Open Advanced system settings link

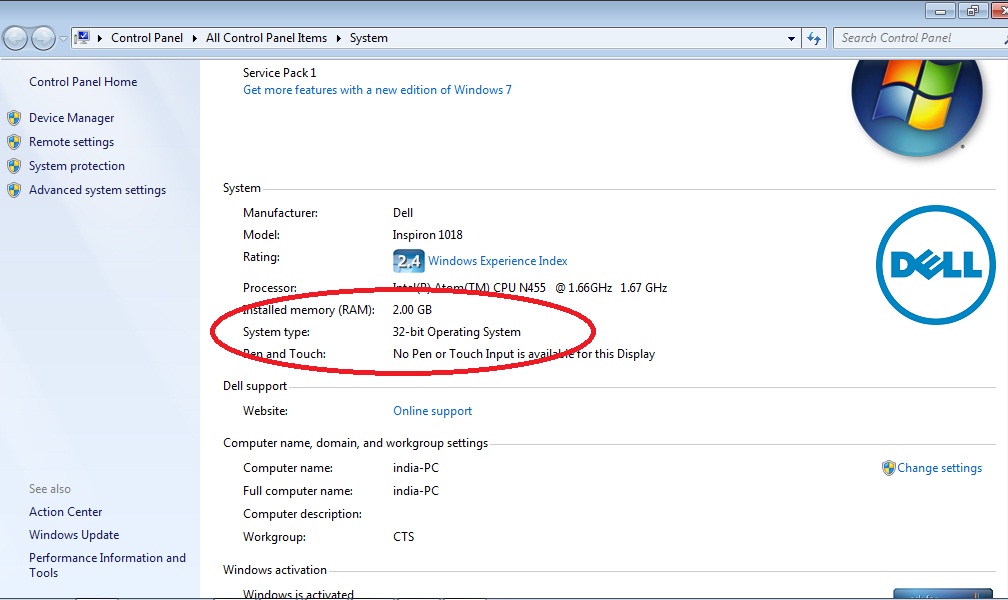[97, 190]
